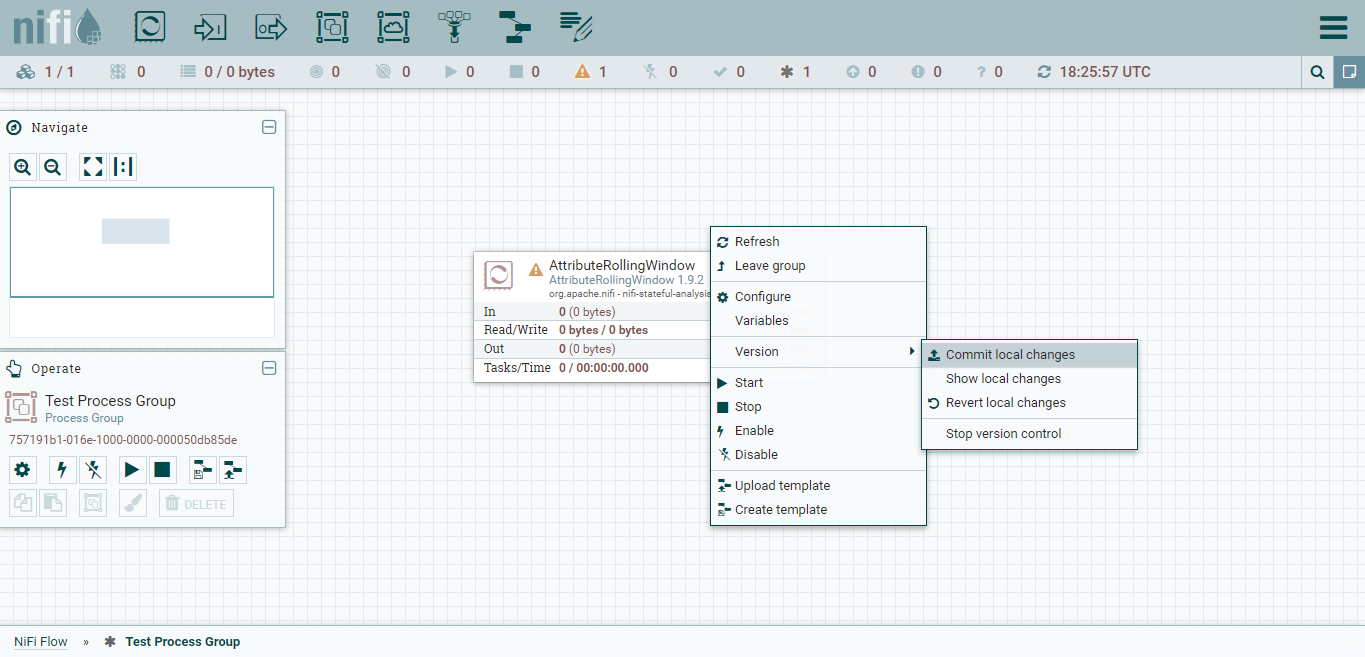Select the Output Port toolbar icon
This screenshot has width=1365, height=657.
point(271,27)
